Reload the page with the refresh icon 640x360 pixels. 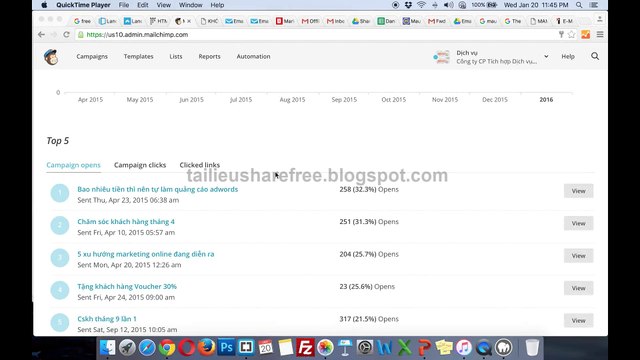point(66,35)
